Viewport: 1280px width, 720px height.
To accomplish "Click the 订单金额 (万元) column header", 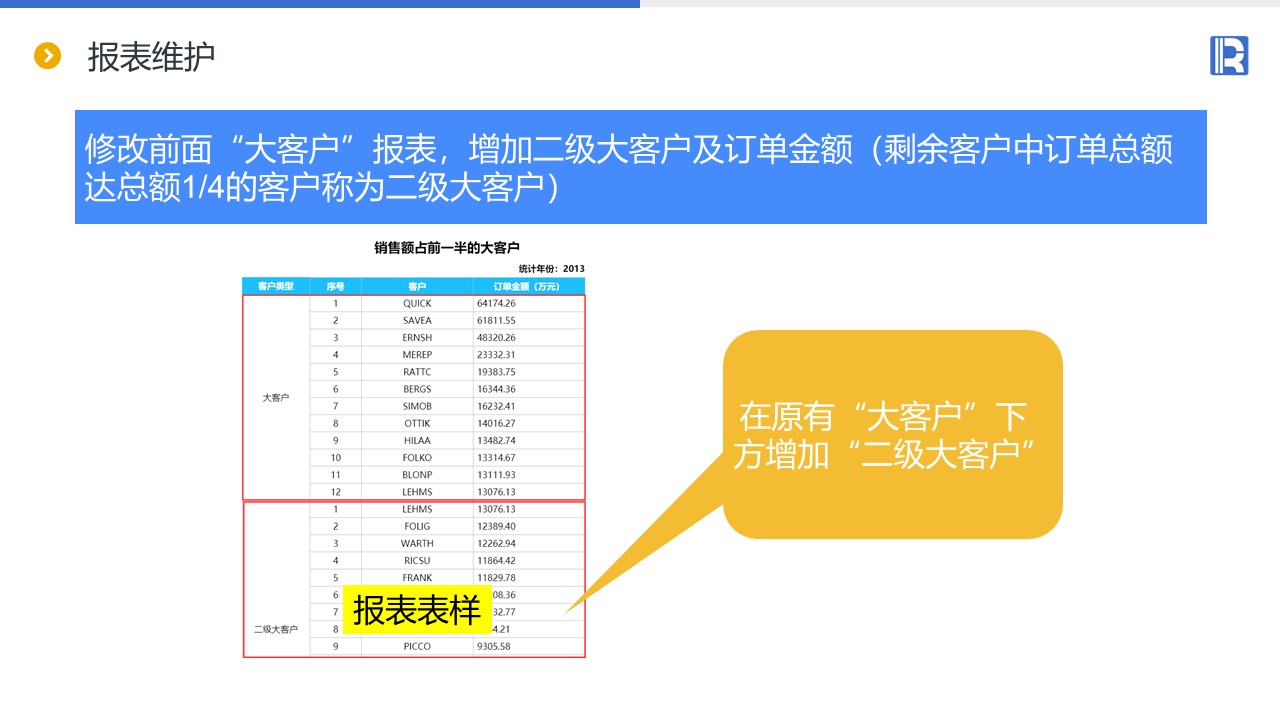I will click(x=529, y=286).
